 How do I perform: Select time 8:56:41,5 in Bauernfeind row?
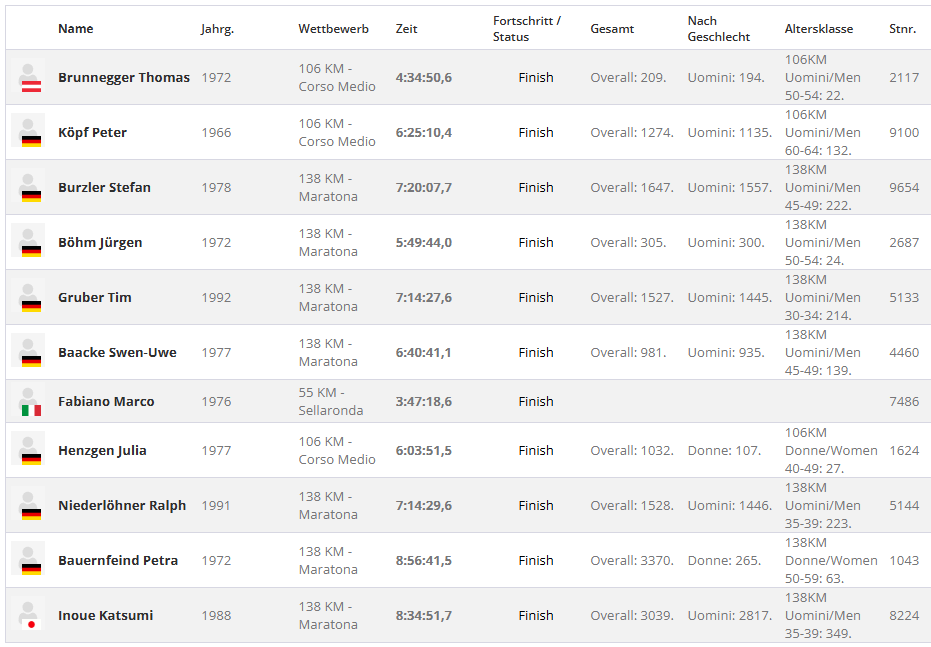pyautogui.click(x=424, y=560)
